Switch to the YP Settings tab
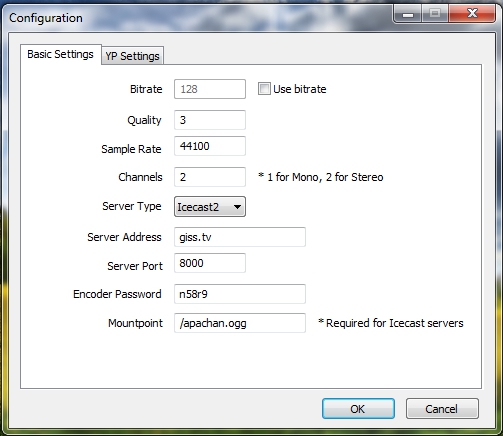Viewport: 503px width, 436px height. pyautogui.click(x=132, y=56)
